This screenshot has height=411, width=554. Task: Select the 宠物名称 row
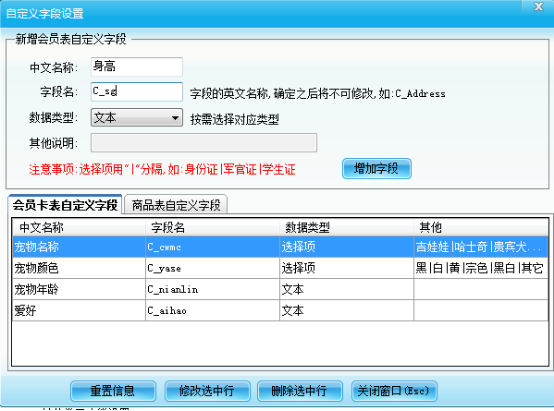click(280, 247)
